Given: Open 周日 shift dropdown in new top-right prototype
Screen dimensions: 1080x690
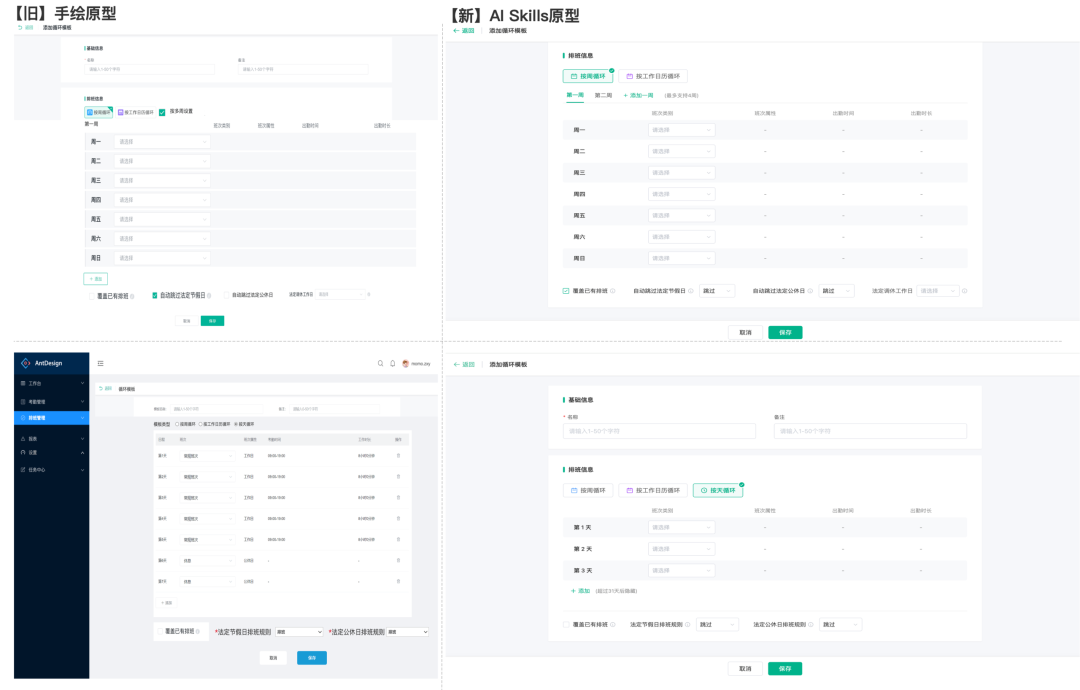Looking at the screenshot, I should tap(681, 258).
